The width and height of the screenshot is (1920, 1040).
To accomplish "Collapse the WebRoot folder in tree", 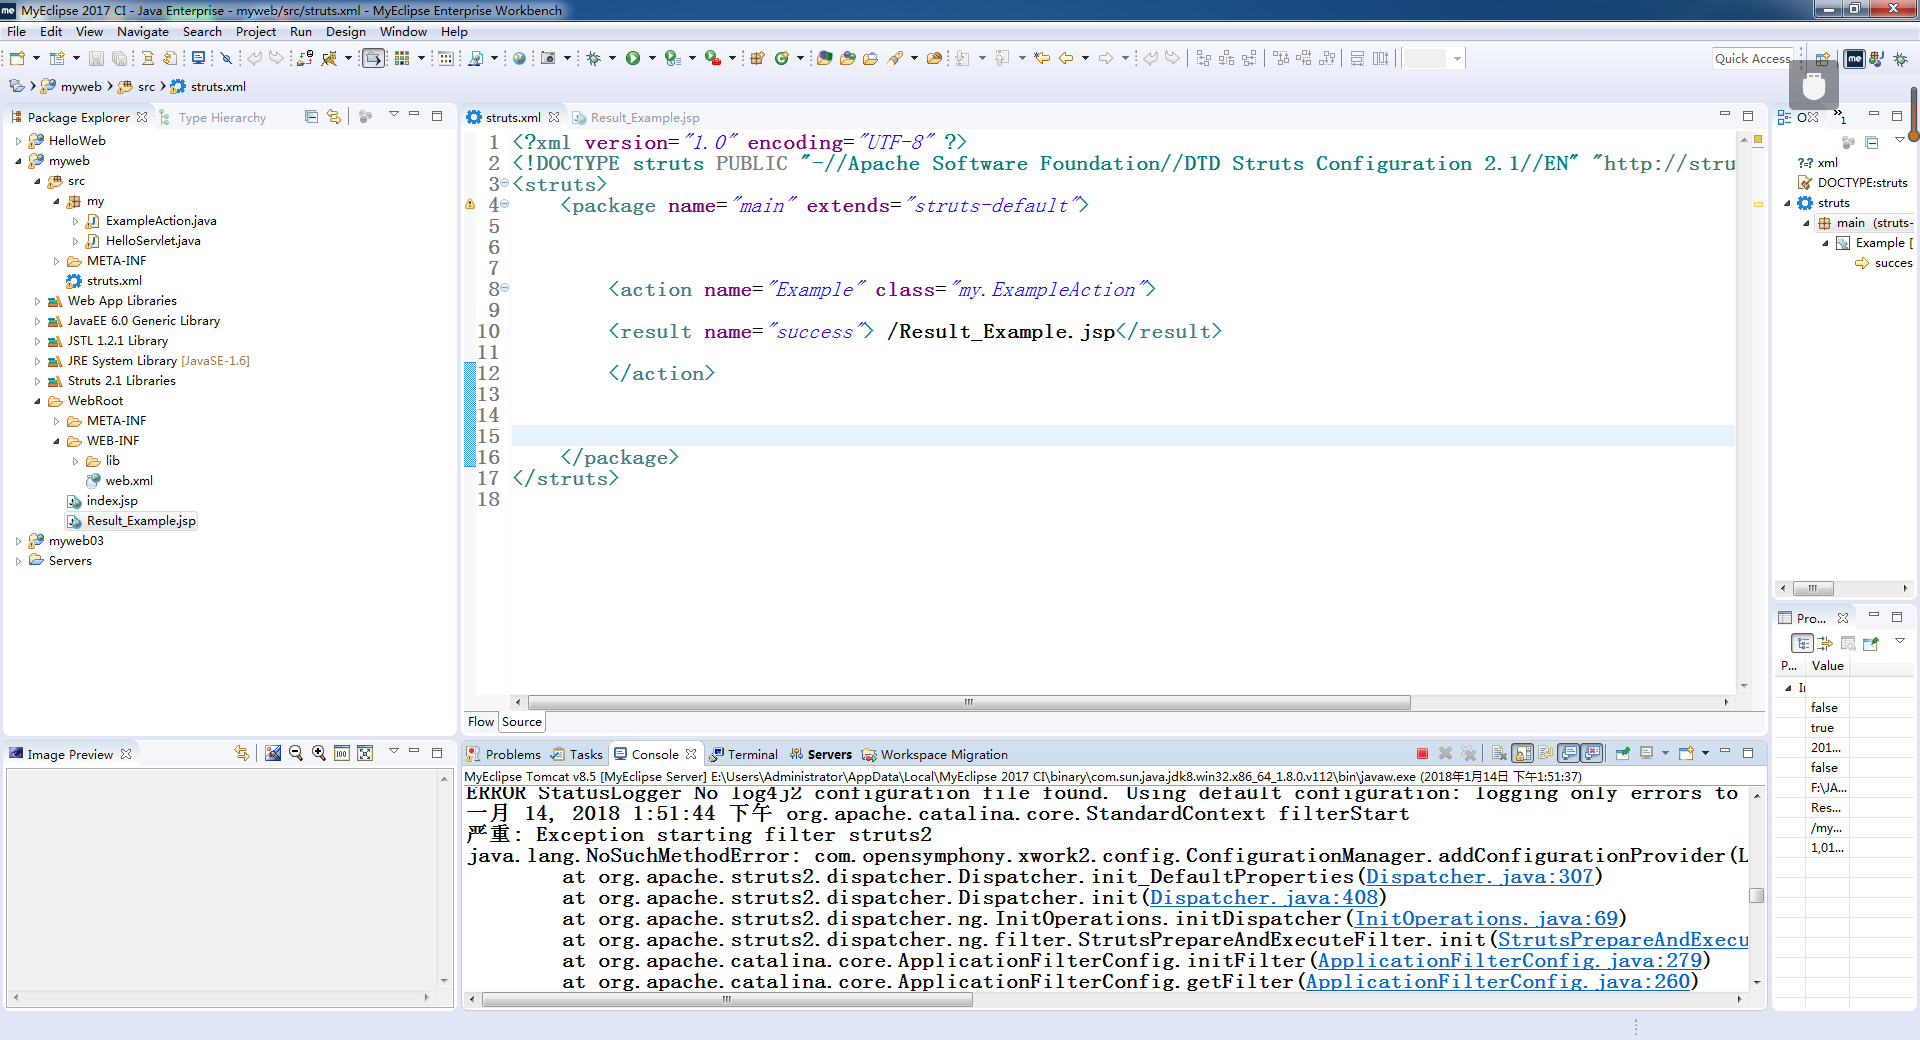I will pyautogui.click(x=38, y=401).
